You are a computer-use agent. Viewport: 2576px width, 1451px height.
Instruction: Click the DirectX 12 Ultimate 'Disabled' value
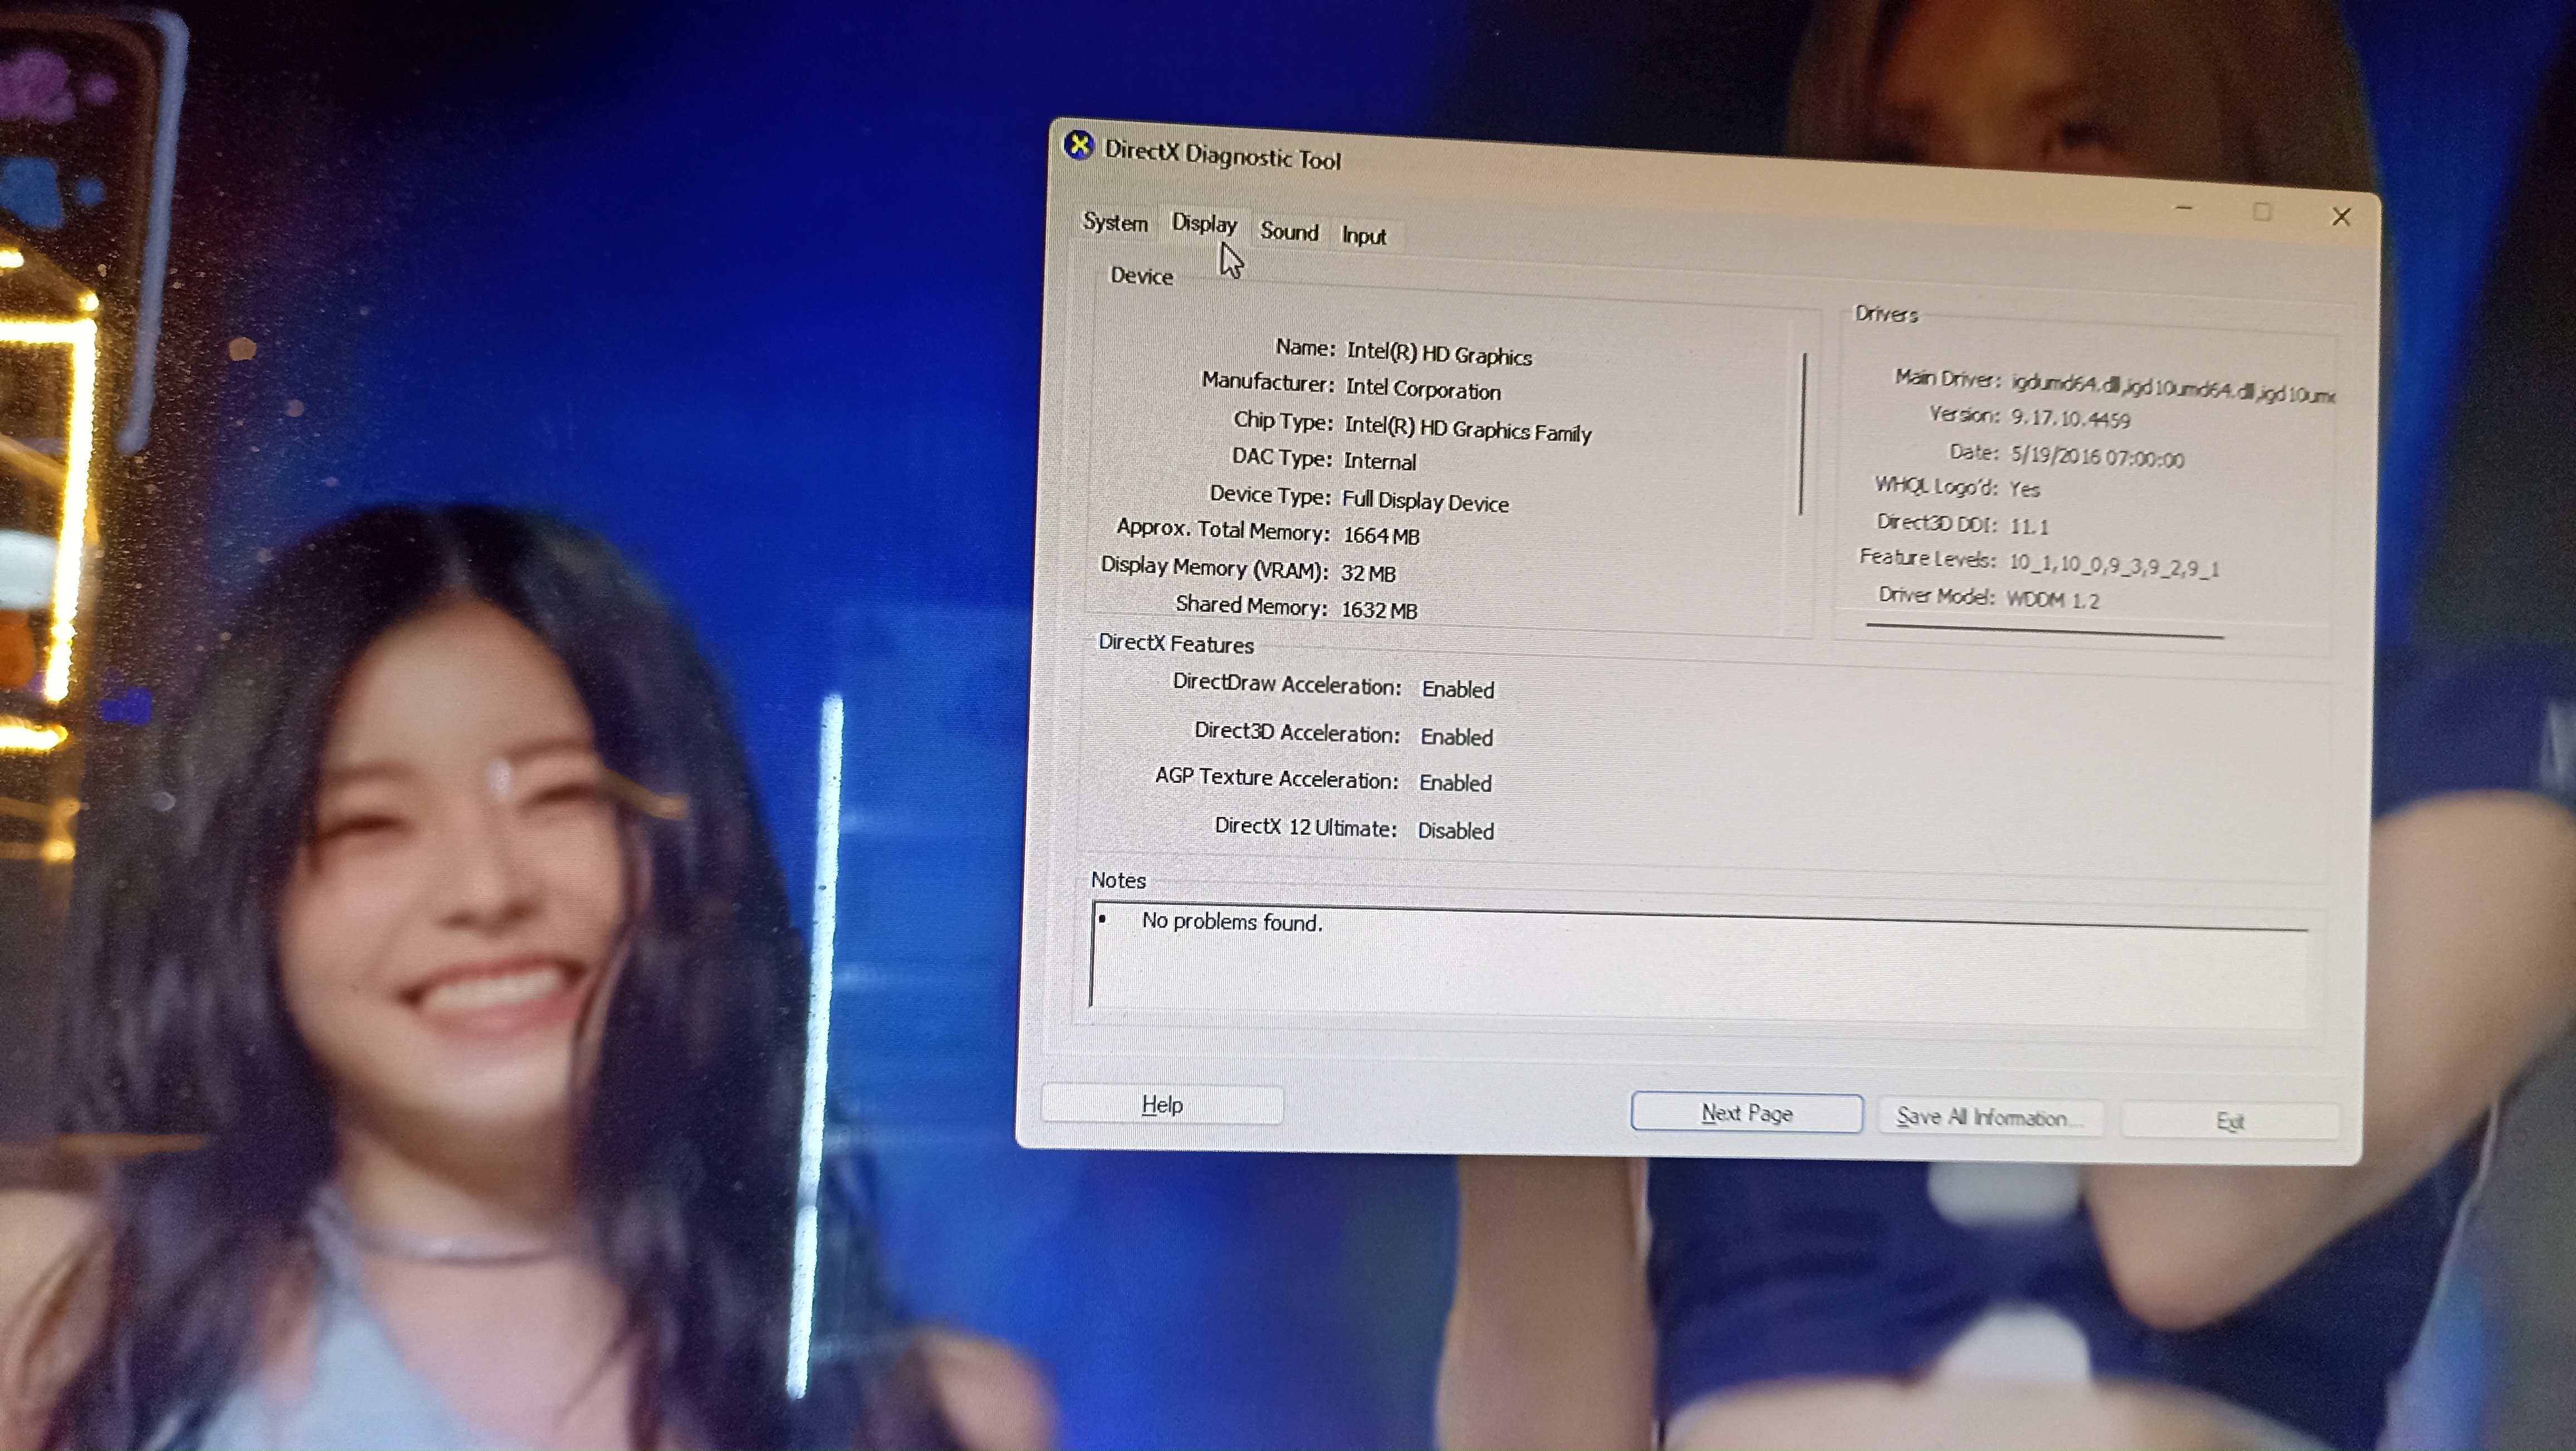pyautogui.click(x=1455, y=831)
